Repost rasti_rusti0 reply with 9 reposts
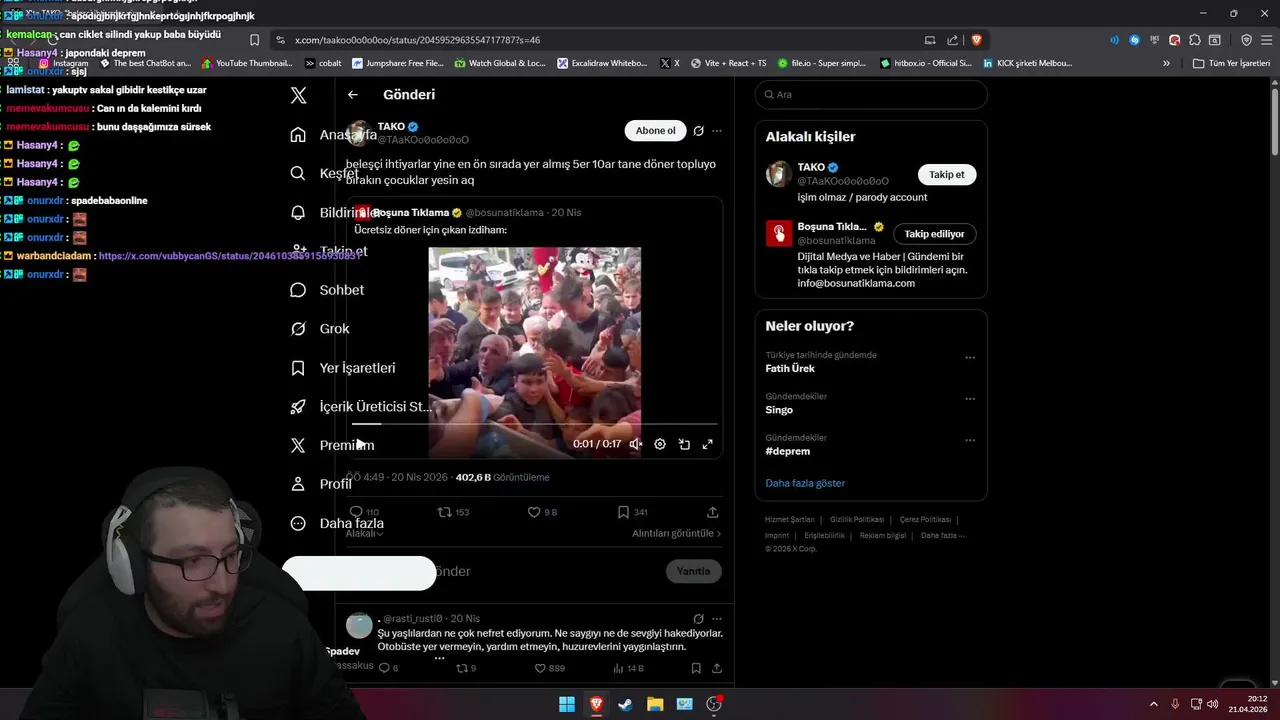The image size is (1280, 720). [466, 668]
